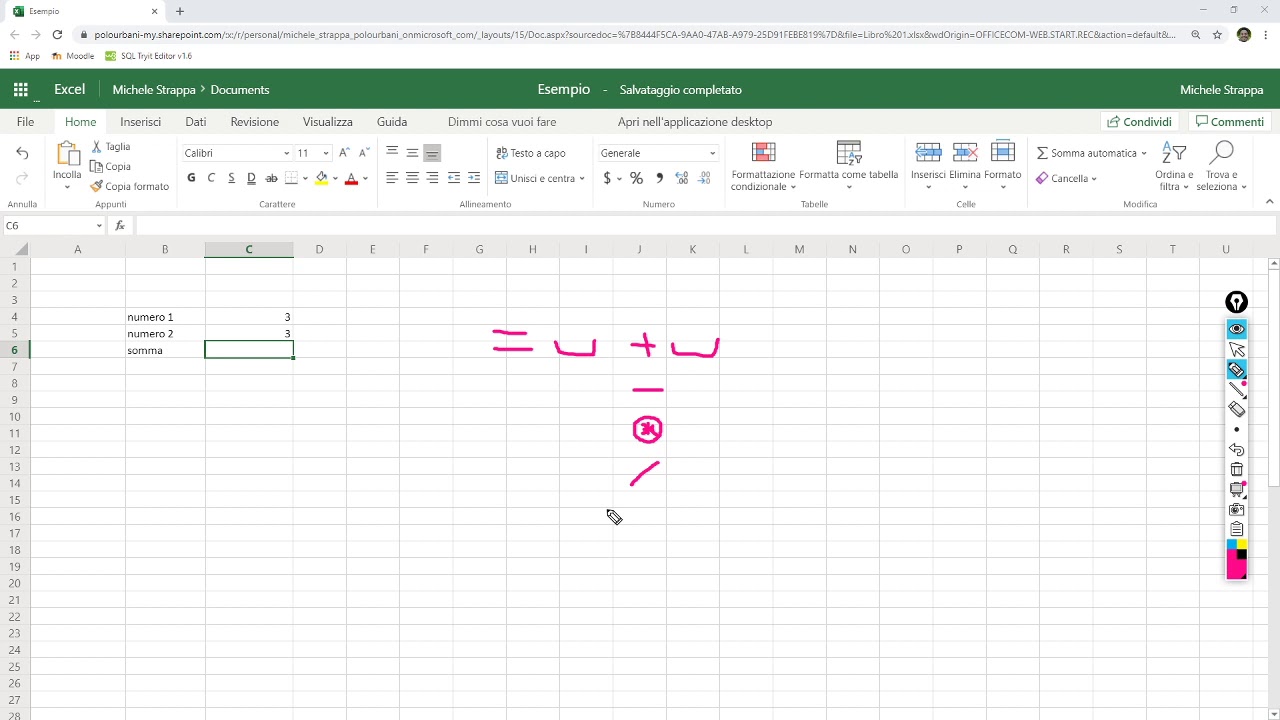The height and width of the screenshot is (720, 1280).
Task: Open the fill color dropdown arrow
Action: (335, 179)
